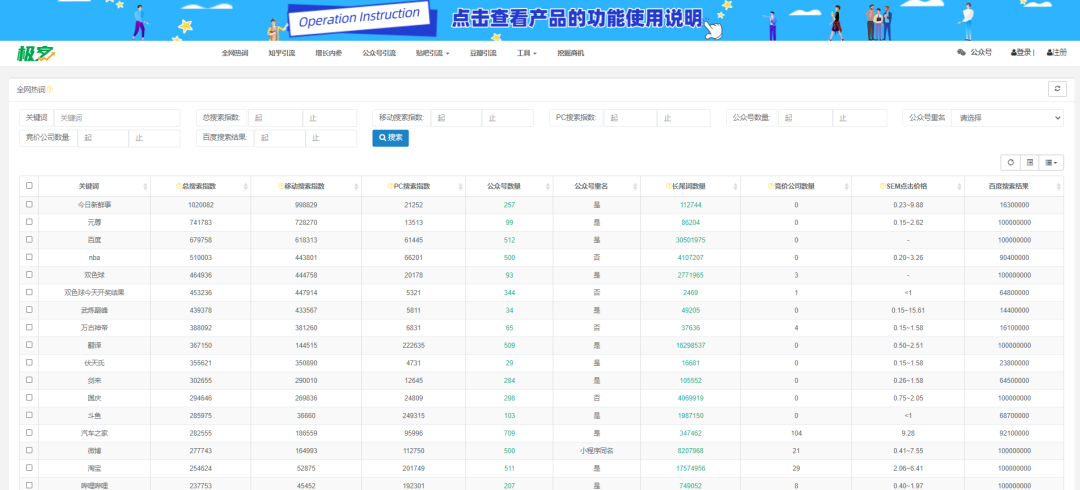
Task: Open the 公众号引流 menu item
Action: (379, 53)
